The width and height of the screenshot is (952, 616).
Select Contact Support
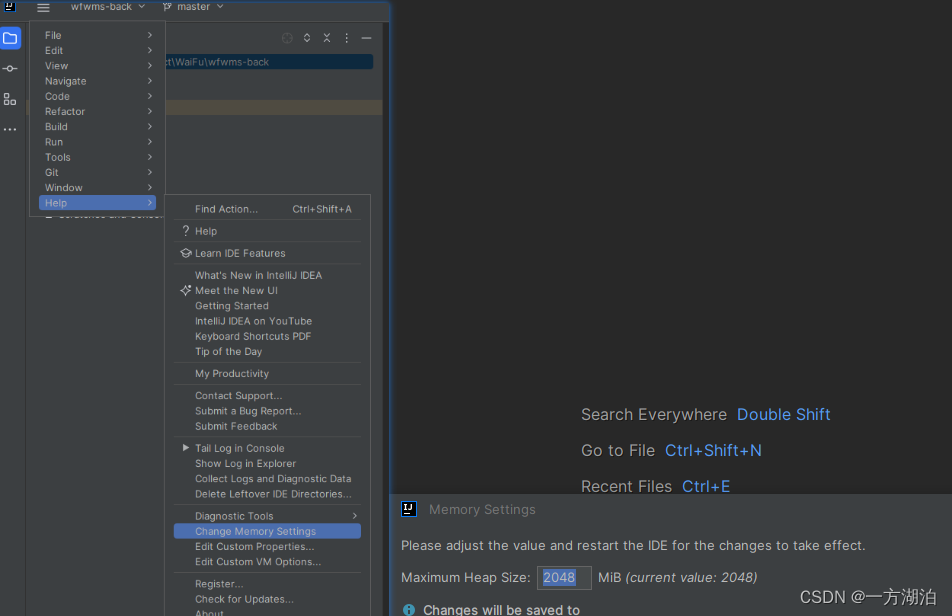tap(267, 396)
